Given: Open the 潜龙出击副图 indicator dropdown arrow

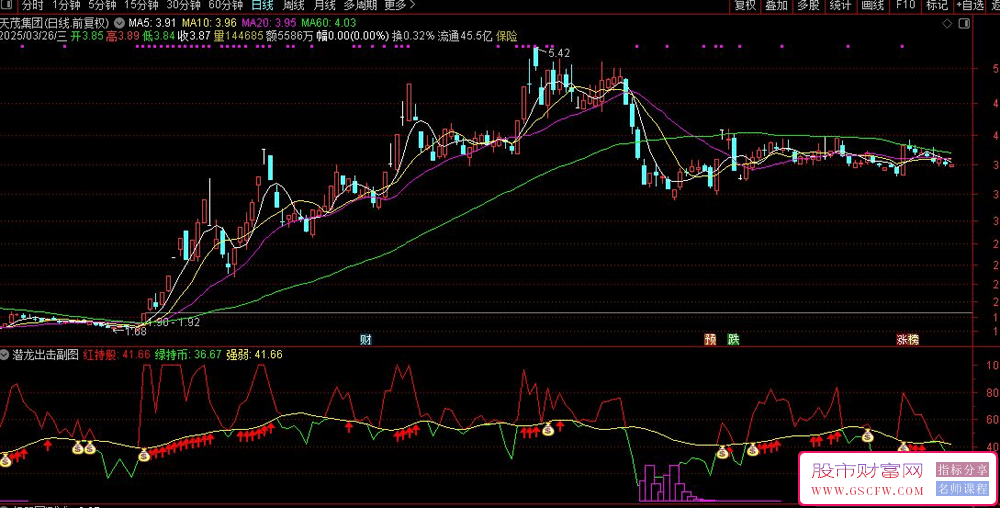Looking at the screenshot, I should [x=6, y=354].
